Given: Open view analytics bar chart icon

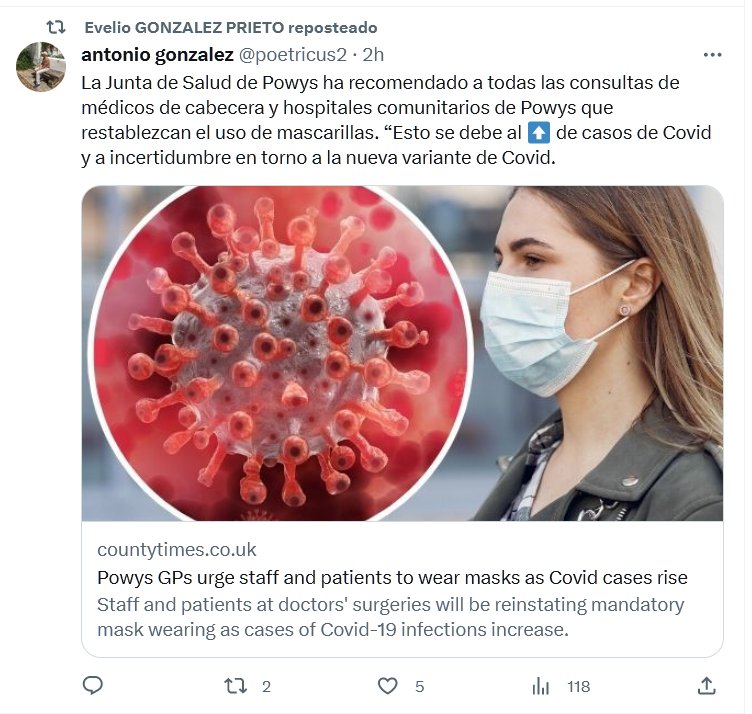Looking at the screenshot, I should [541, 686].
